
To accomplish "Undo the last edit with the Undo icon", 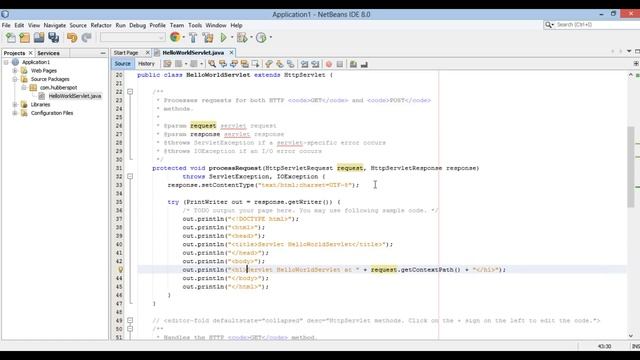I will click(72, 38).
